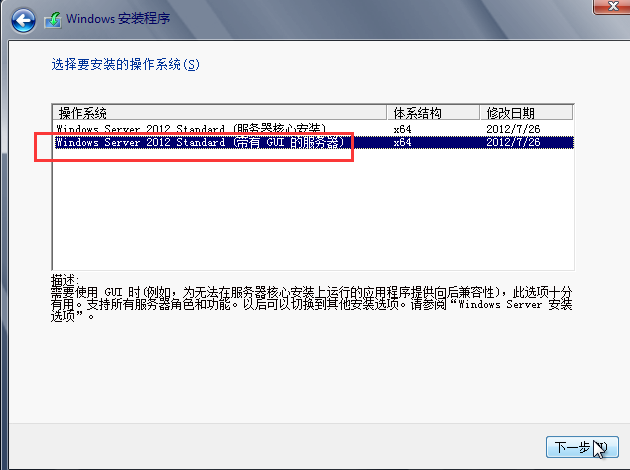The width and height of the screenshot is (630, 470).
Task: Click the 操作系统 column header
Action: (220, 113)
